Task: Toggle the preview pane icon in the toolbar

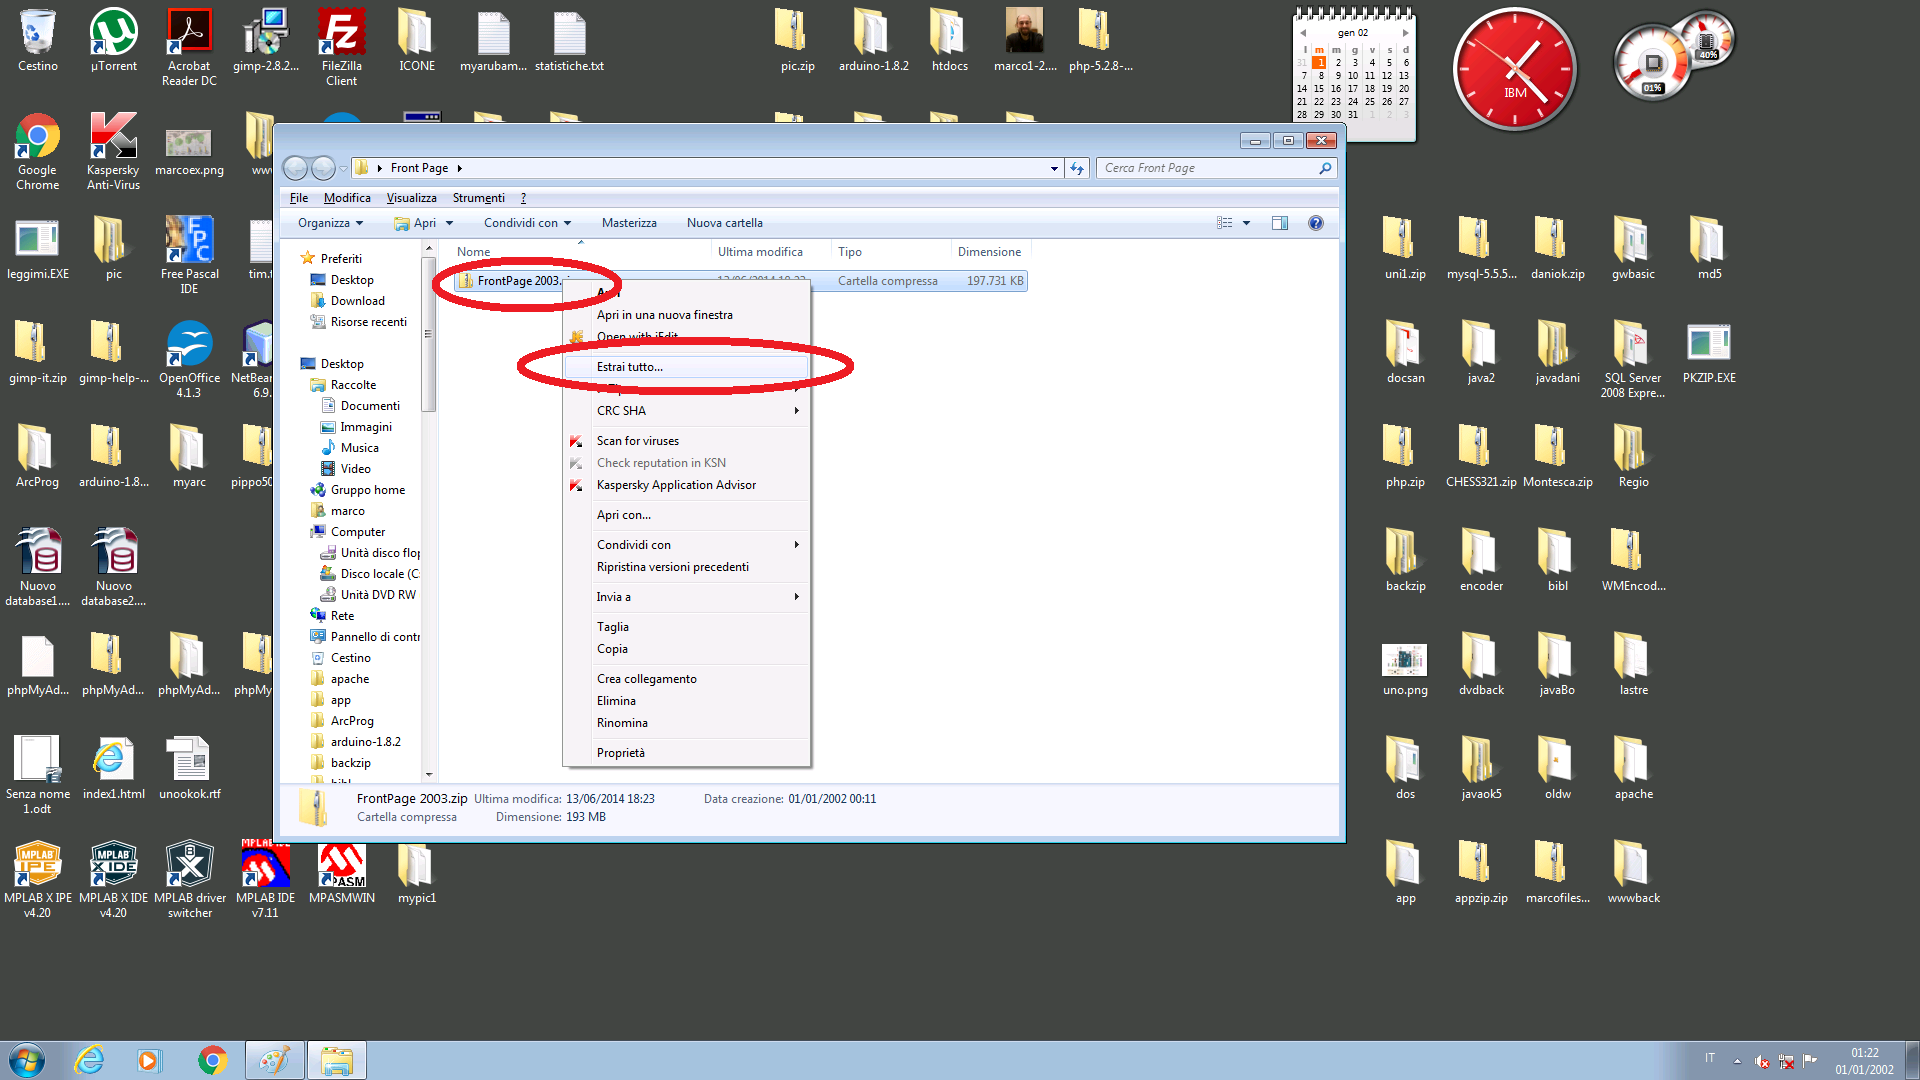Action: [x=1279, y=223]
